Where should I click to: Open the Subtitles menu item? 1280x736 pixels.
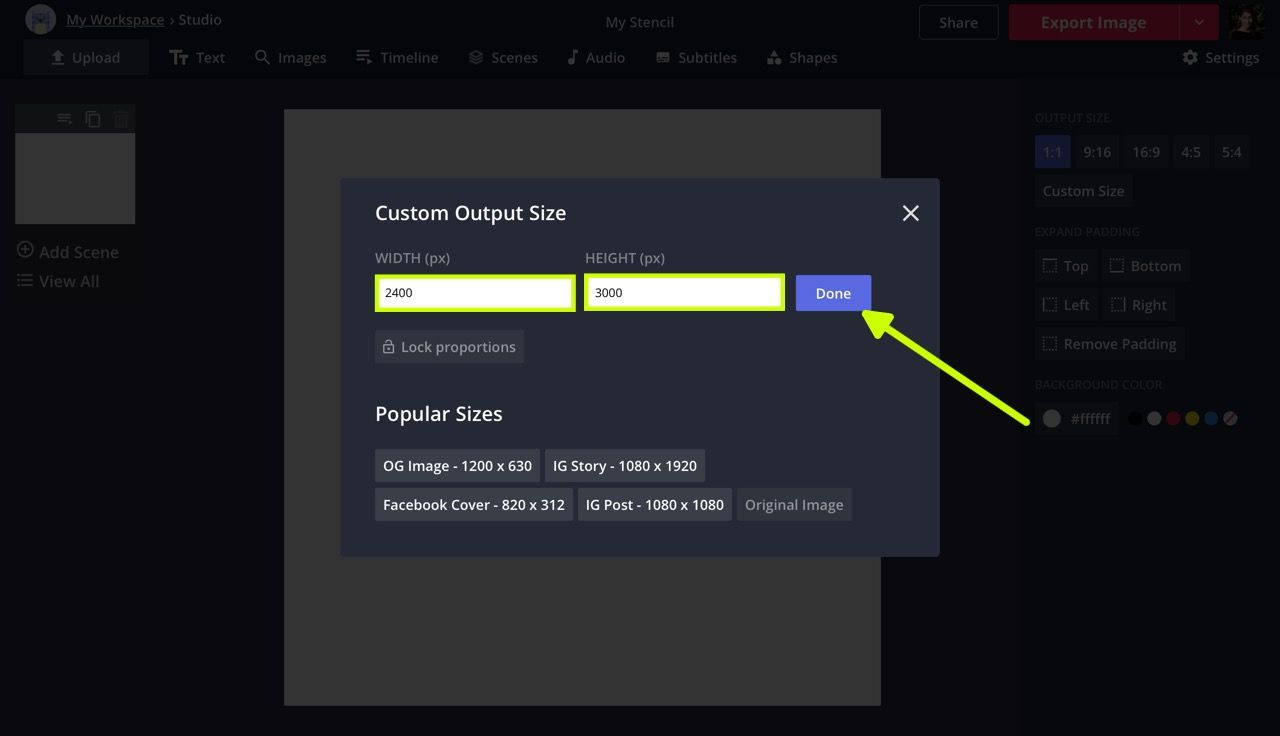pos(696,58)
